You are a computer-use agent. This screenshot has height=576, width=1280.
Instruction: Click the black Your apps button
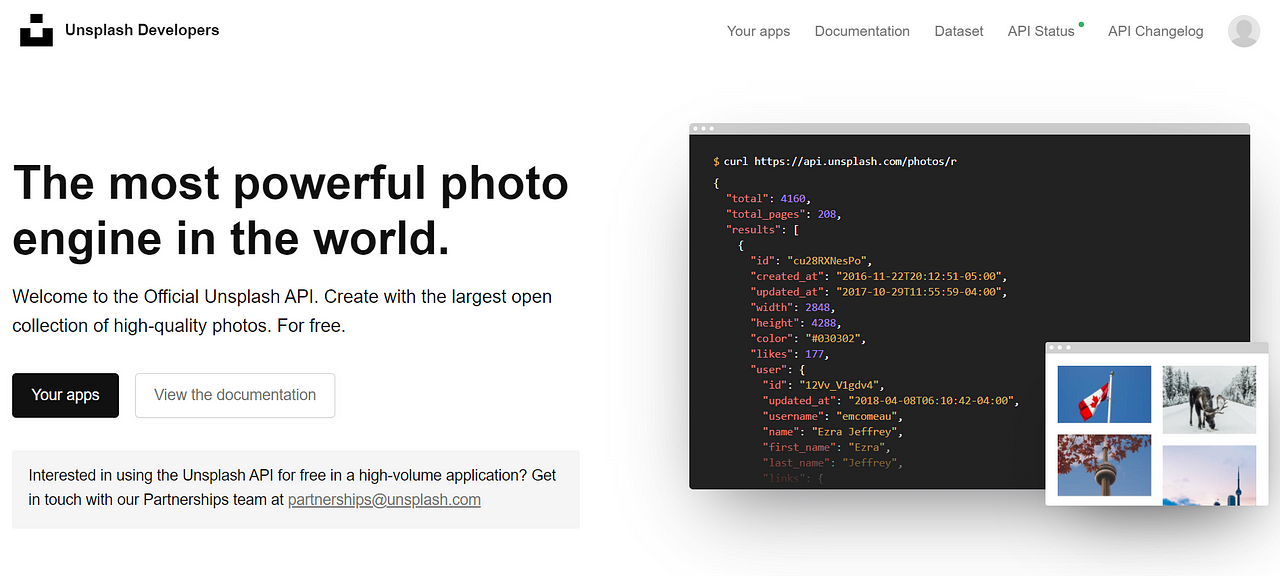65,395
